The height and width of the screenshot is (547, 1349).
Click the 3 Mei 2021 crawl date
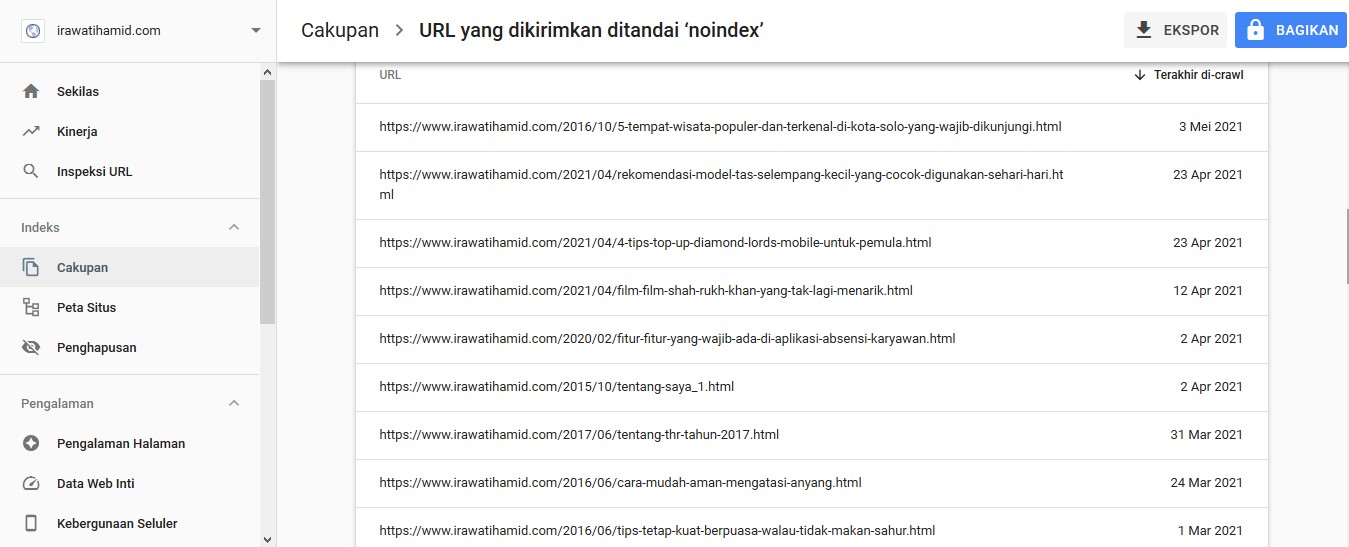pyautogui.click(x=1211, y=127)
